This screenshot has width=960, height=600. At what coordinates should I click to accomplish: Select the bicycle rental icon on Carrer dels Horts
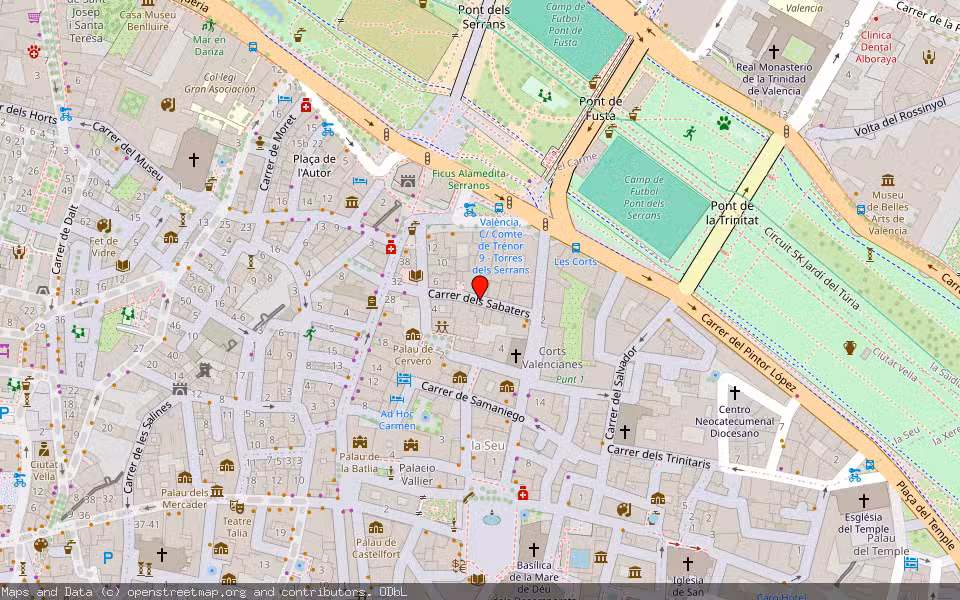[x=64, y=112]
